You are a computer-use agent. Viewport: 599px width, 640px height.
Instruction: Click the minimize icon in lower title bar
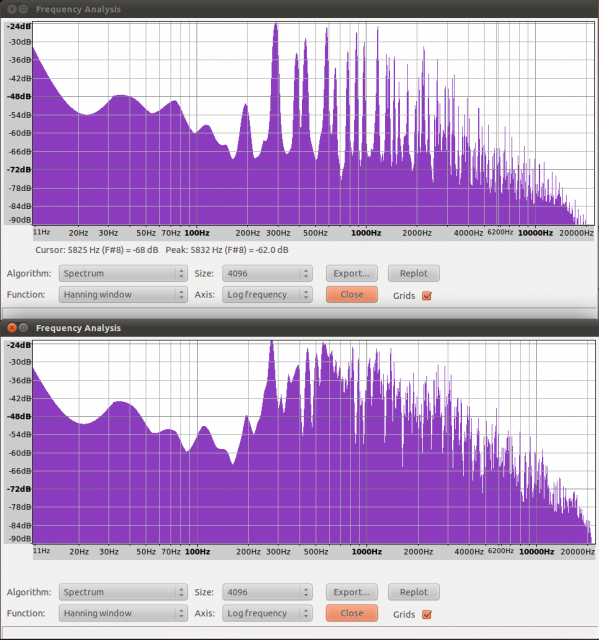(x=24, y=328)
